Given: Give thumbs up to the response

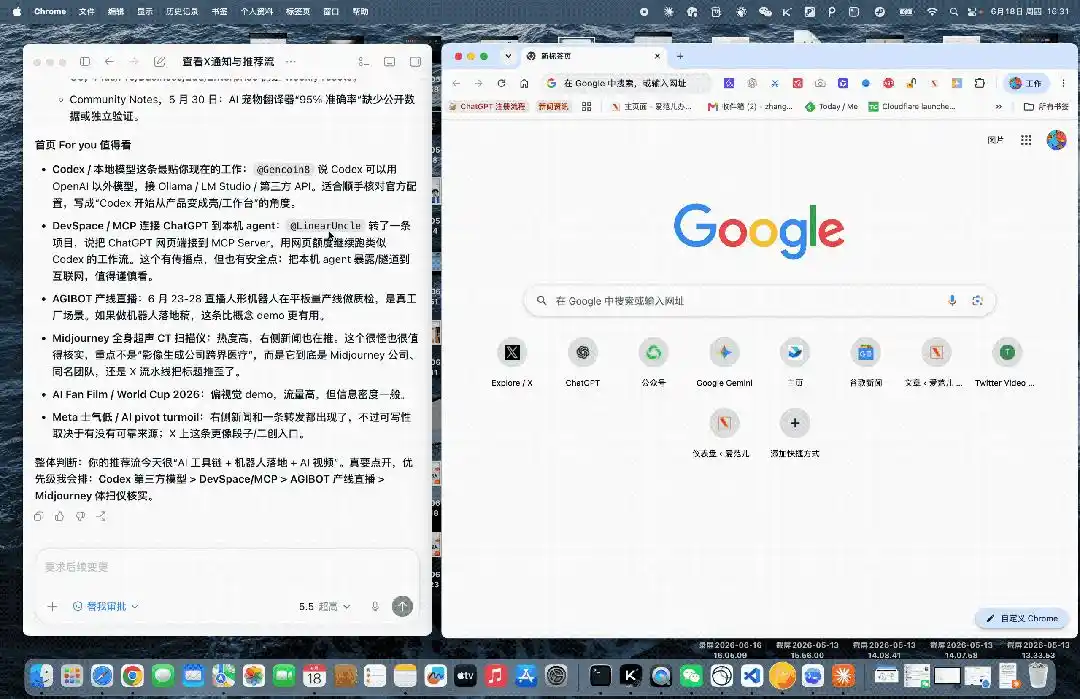Looking at the screenshot, I should tap(59, 516).
